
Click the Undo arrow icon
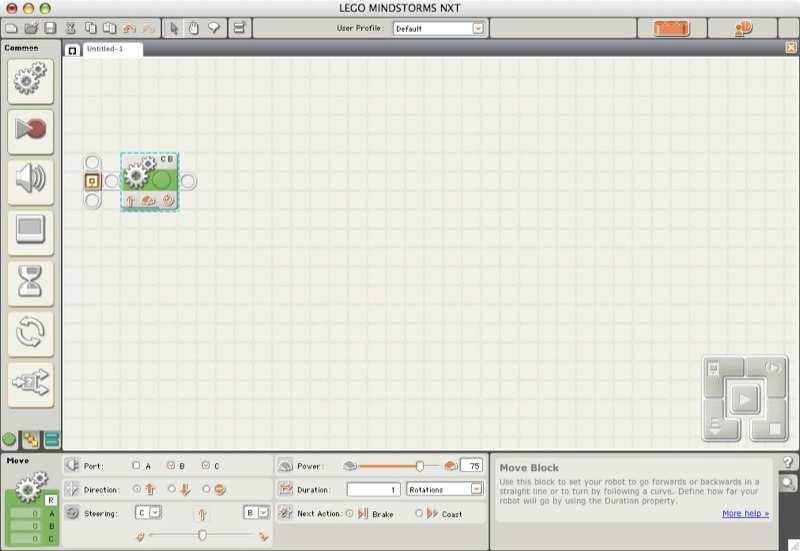tap(129, 28)
